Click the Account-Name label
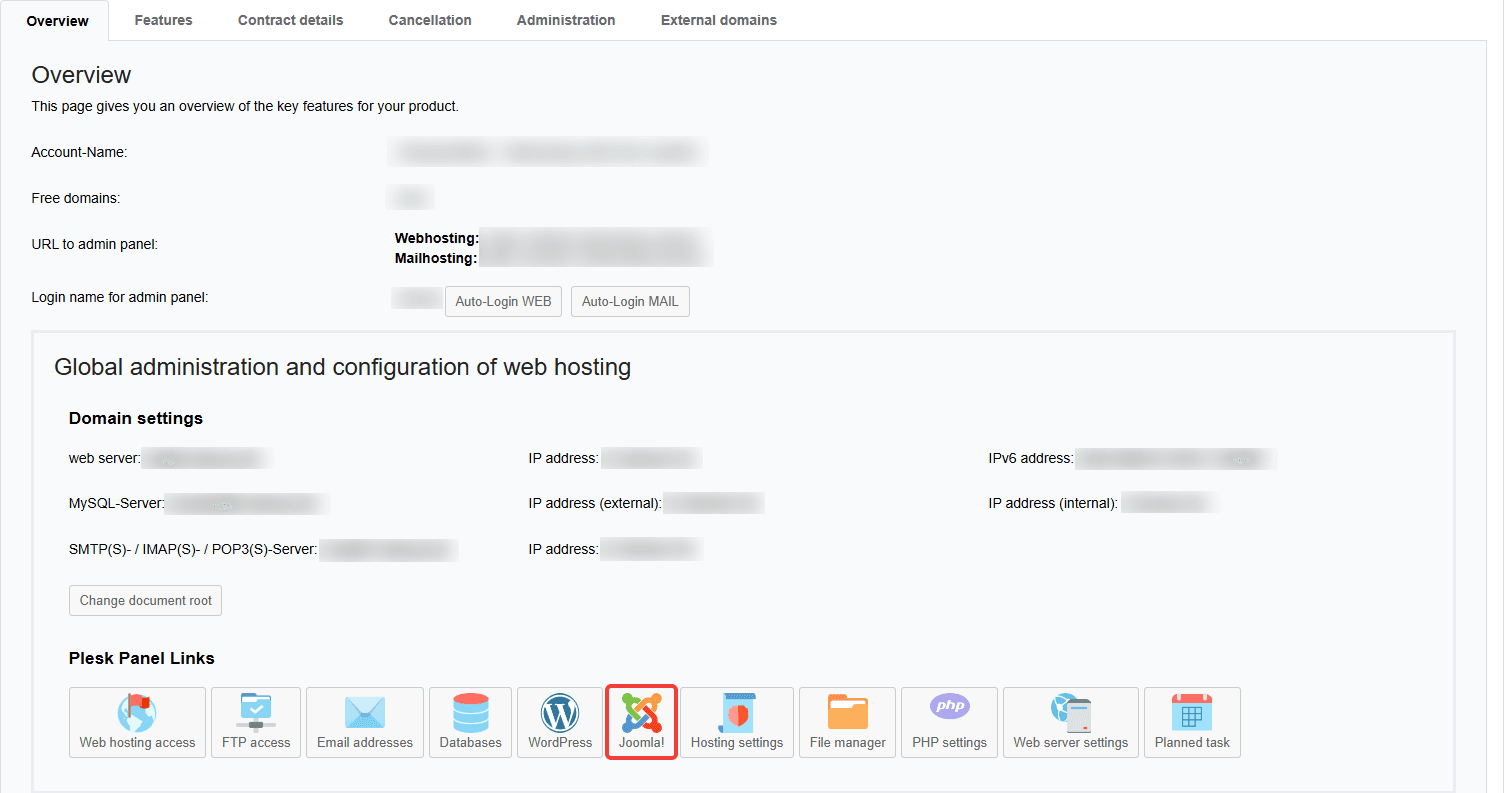 [79, 152]
